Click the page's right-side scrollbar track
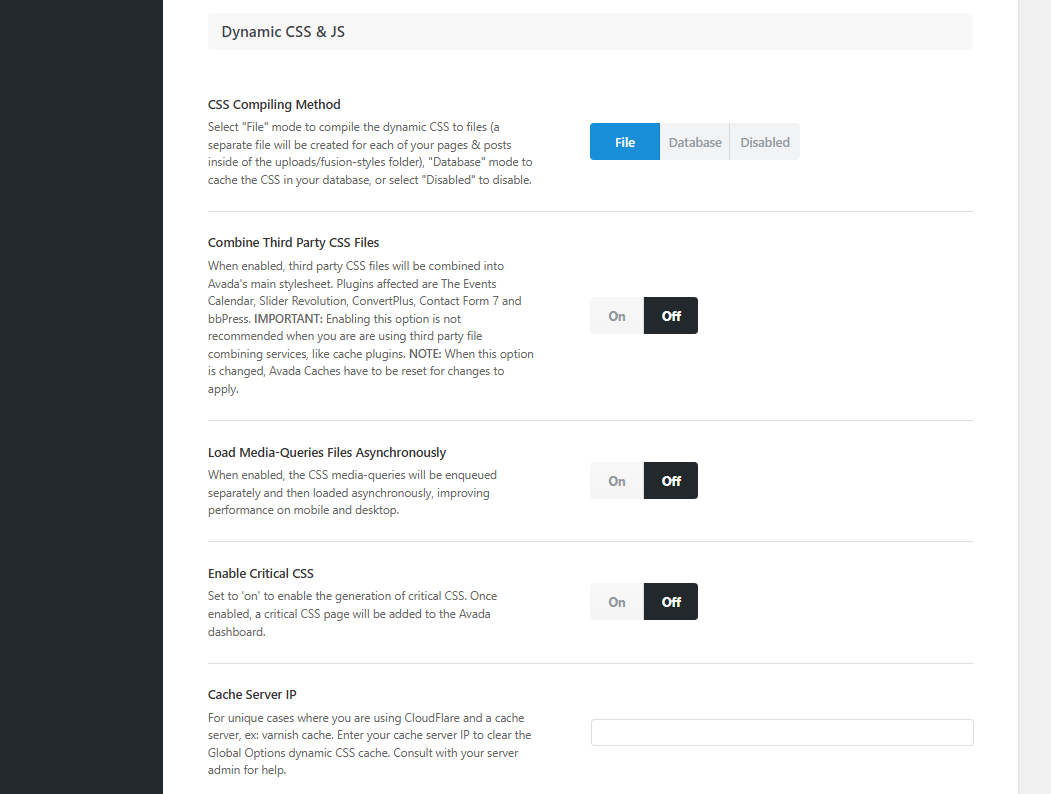Viewport: 1051px width, 794px height. point(1034,400)
